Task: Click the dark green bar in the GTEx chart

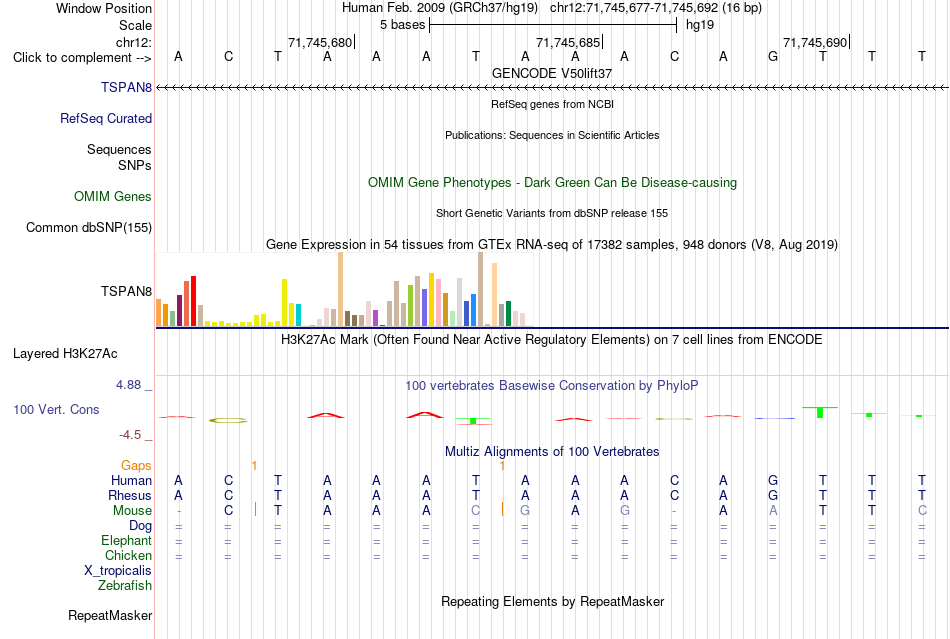Action: click(508, 313)
